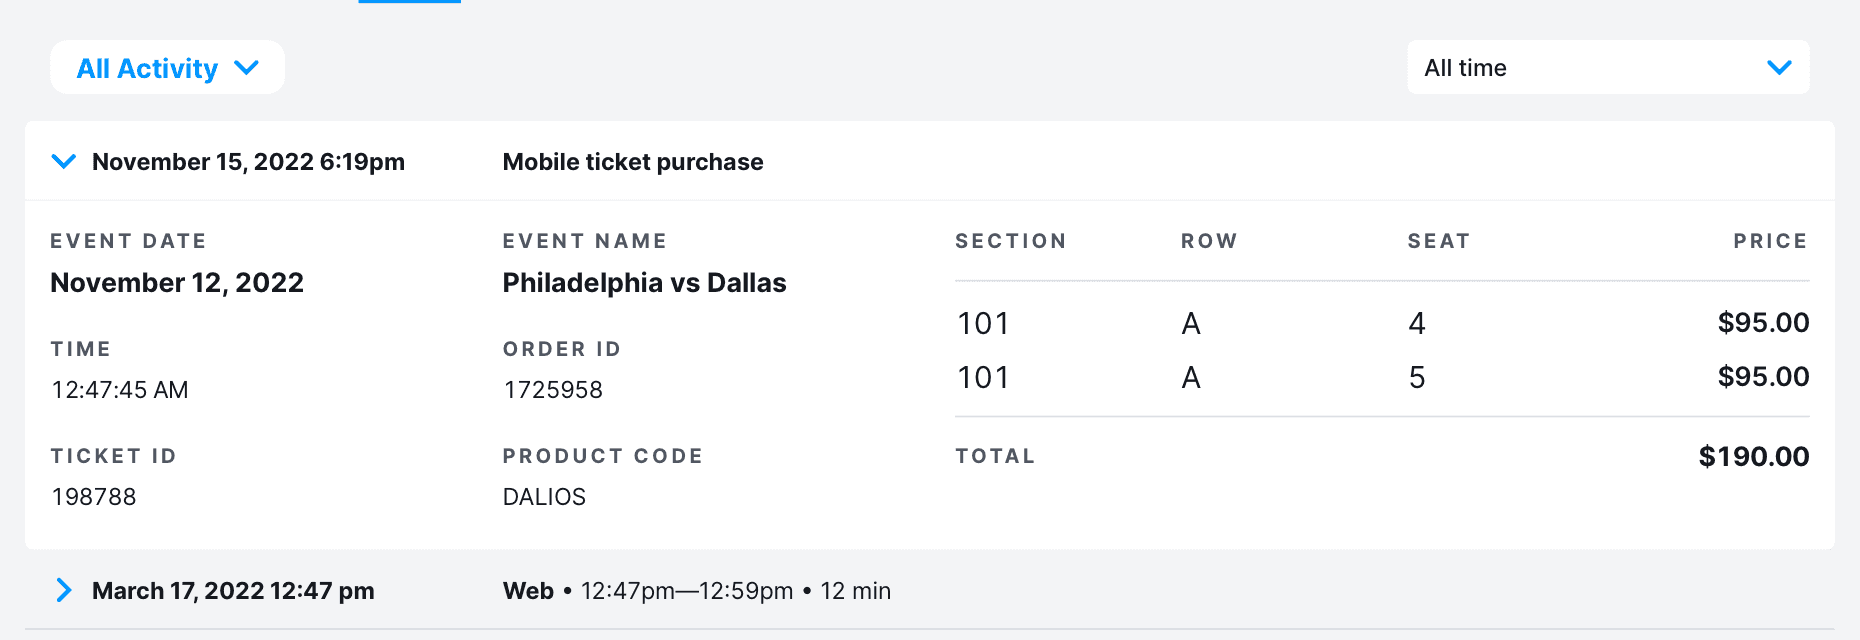This screenshot has height=640, width=1860.
Task: Open the All time range dropdown
Action: pos(1607,68)
